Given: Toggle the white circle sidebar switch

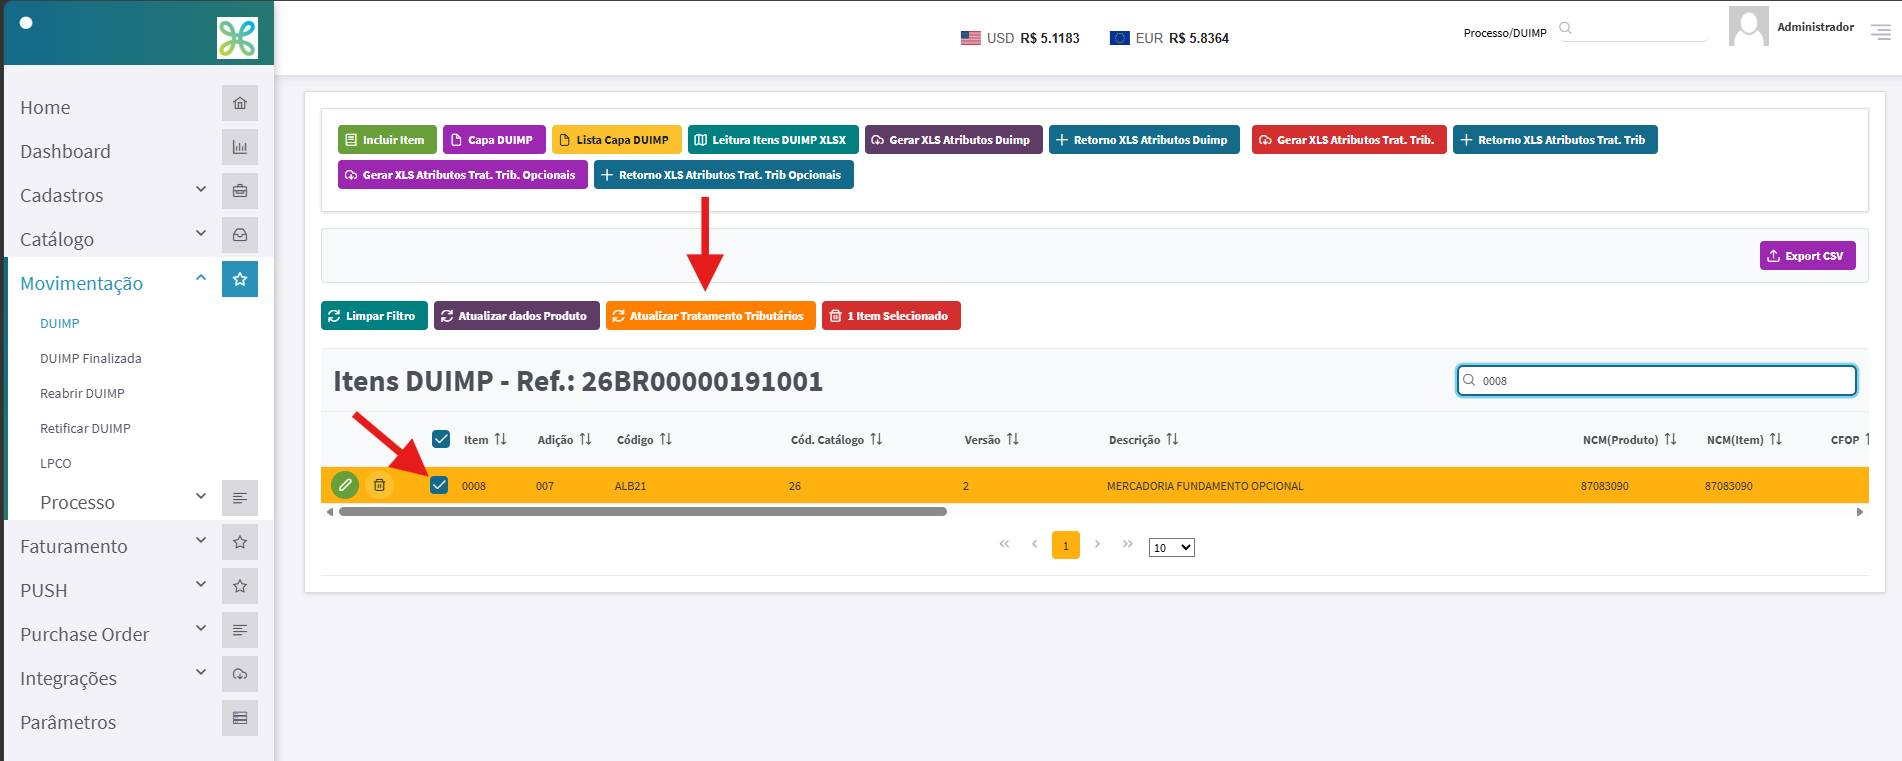Looking at the screenshot, I should 26,23.
